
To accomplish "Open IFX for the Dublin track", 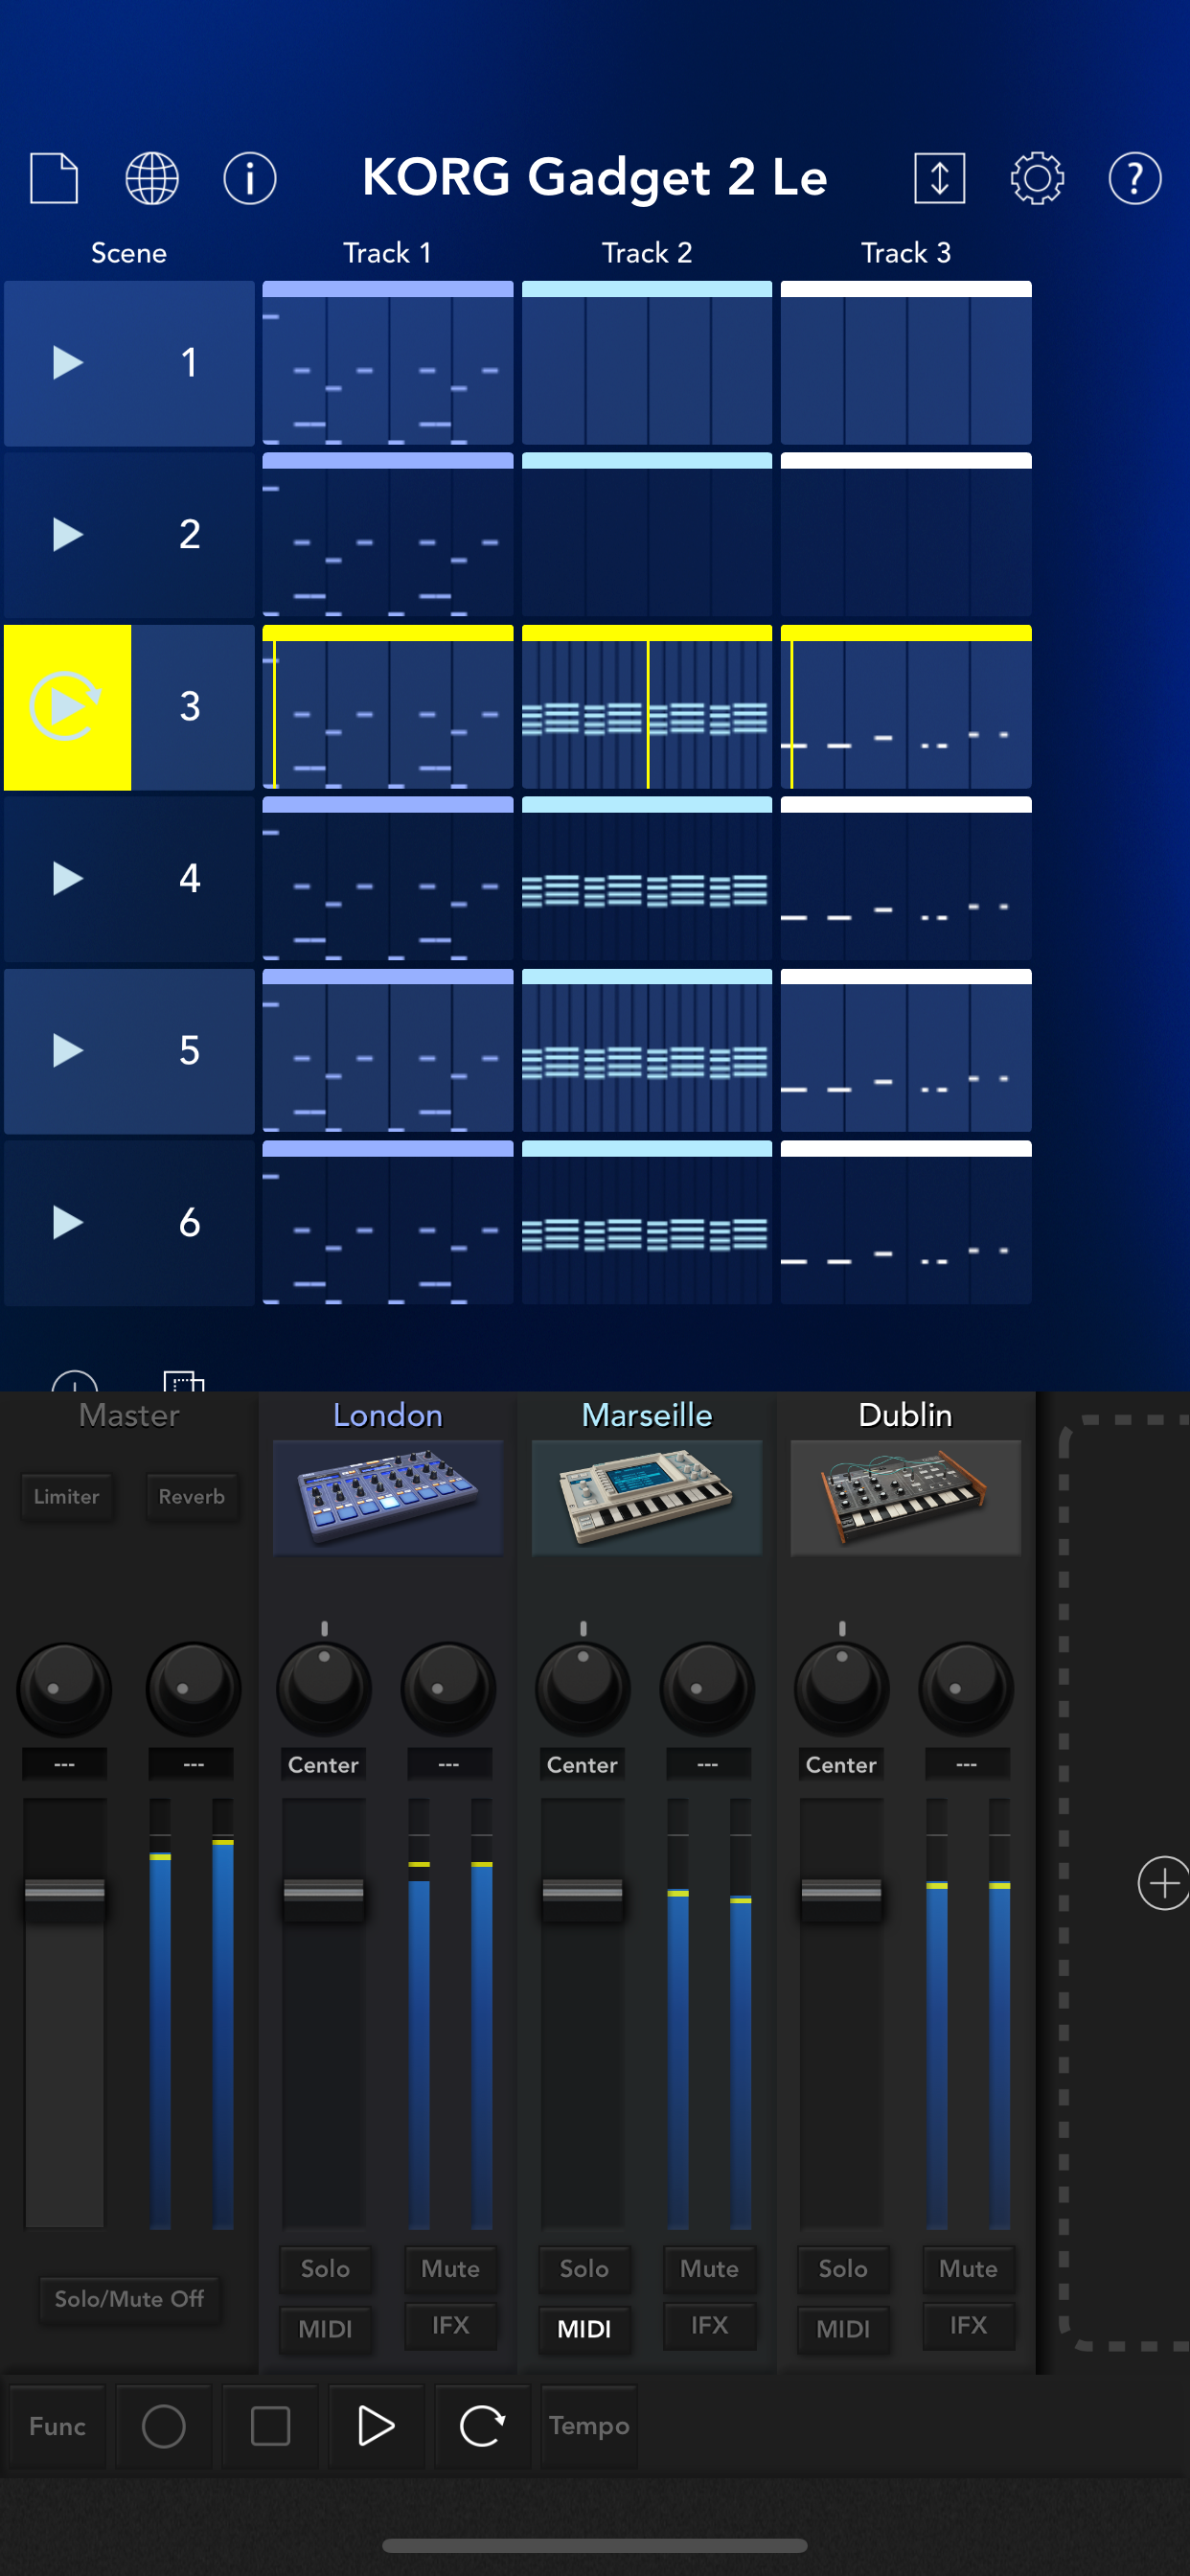I will 968,2325.
